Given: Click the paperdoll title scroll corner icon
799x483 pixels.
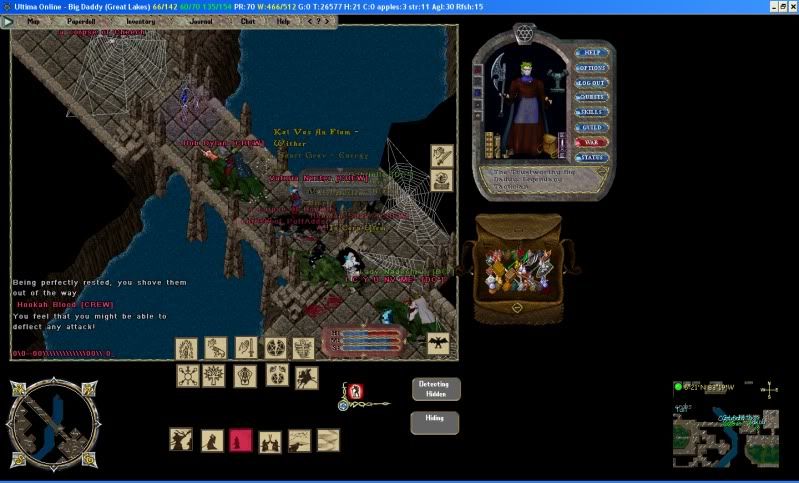Looking at the screenshot, I should pyautogui.click(x=602, y=172).
